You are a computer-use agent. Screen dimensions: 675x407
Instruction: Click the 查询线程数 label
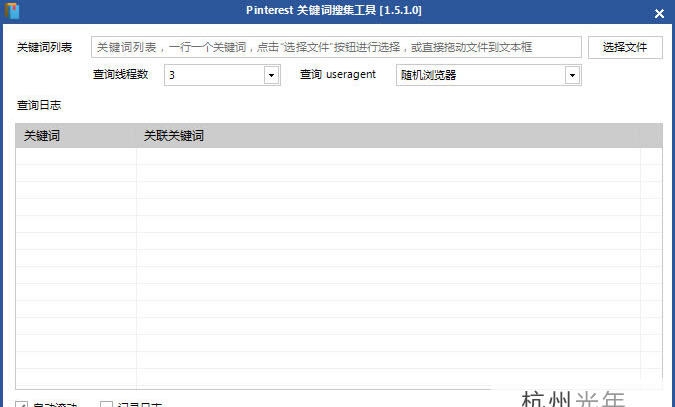pos(121,74)
